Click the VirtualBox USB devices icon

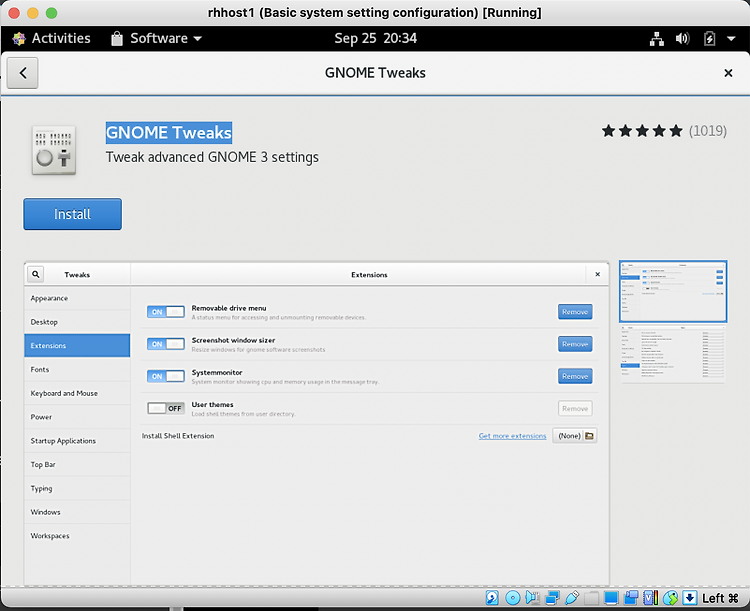pos(572,598)
